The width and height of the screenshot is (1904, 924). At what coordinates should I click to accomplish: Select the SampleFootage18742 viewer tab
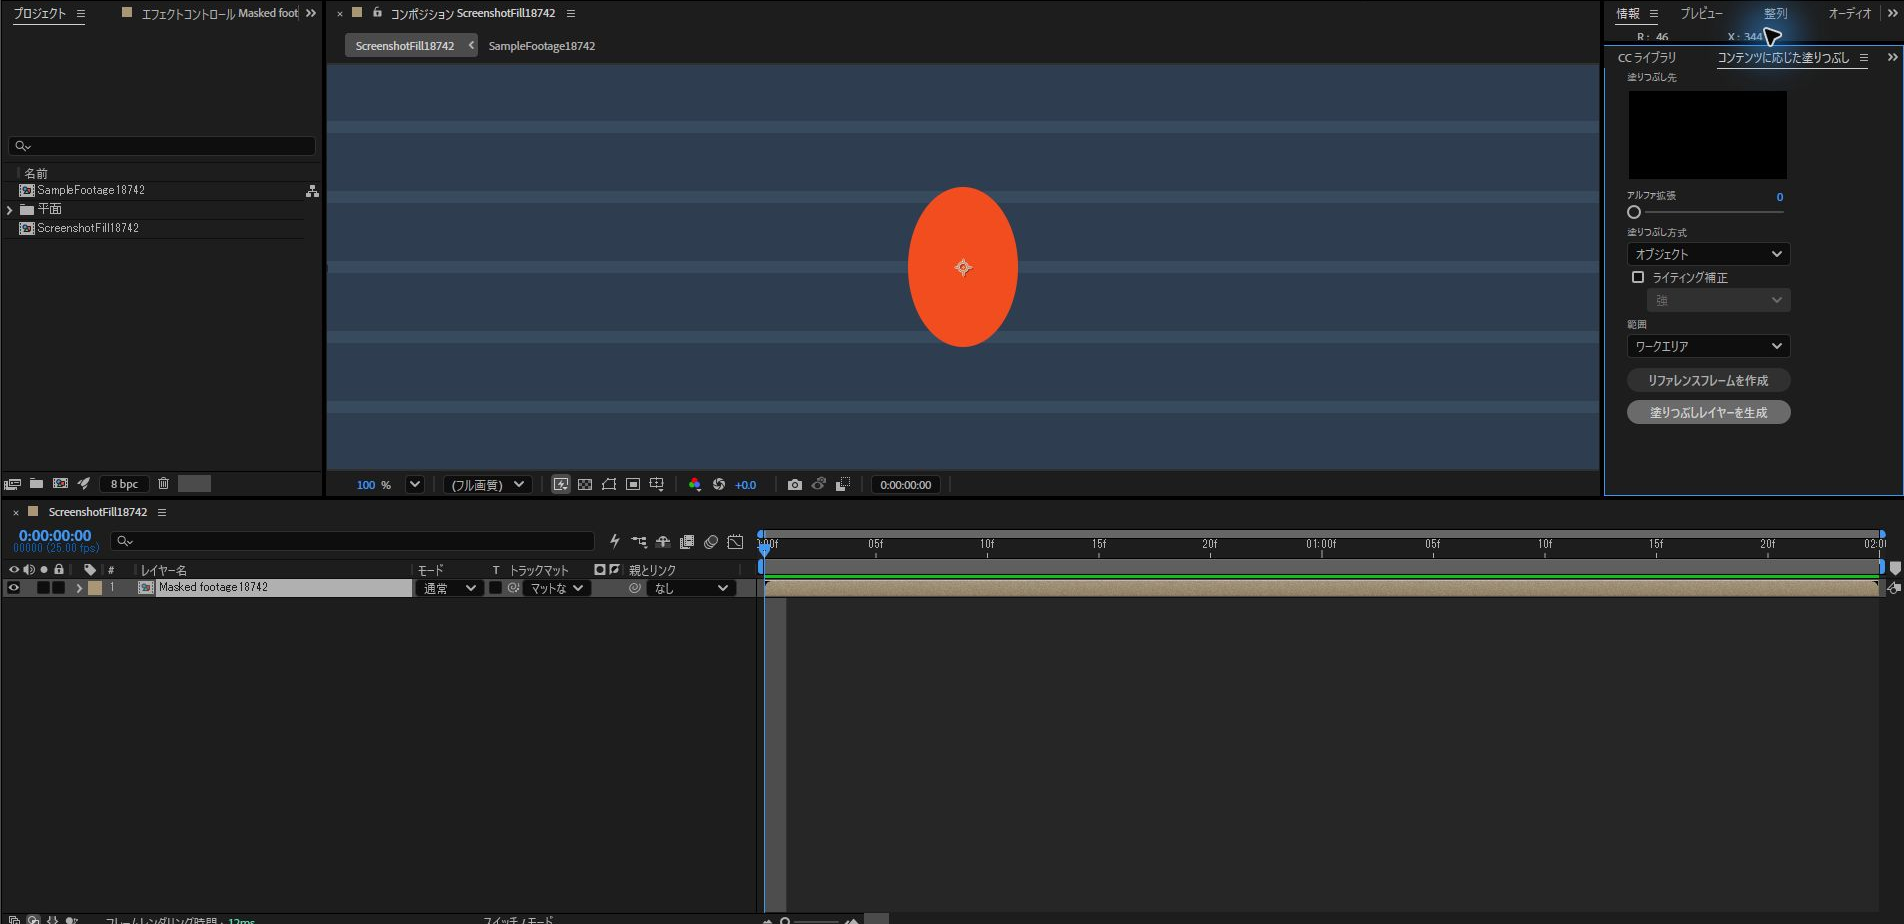click(x=541, y=46)
